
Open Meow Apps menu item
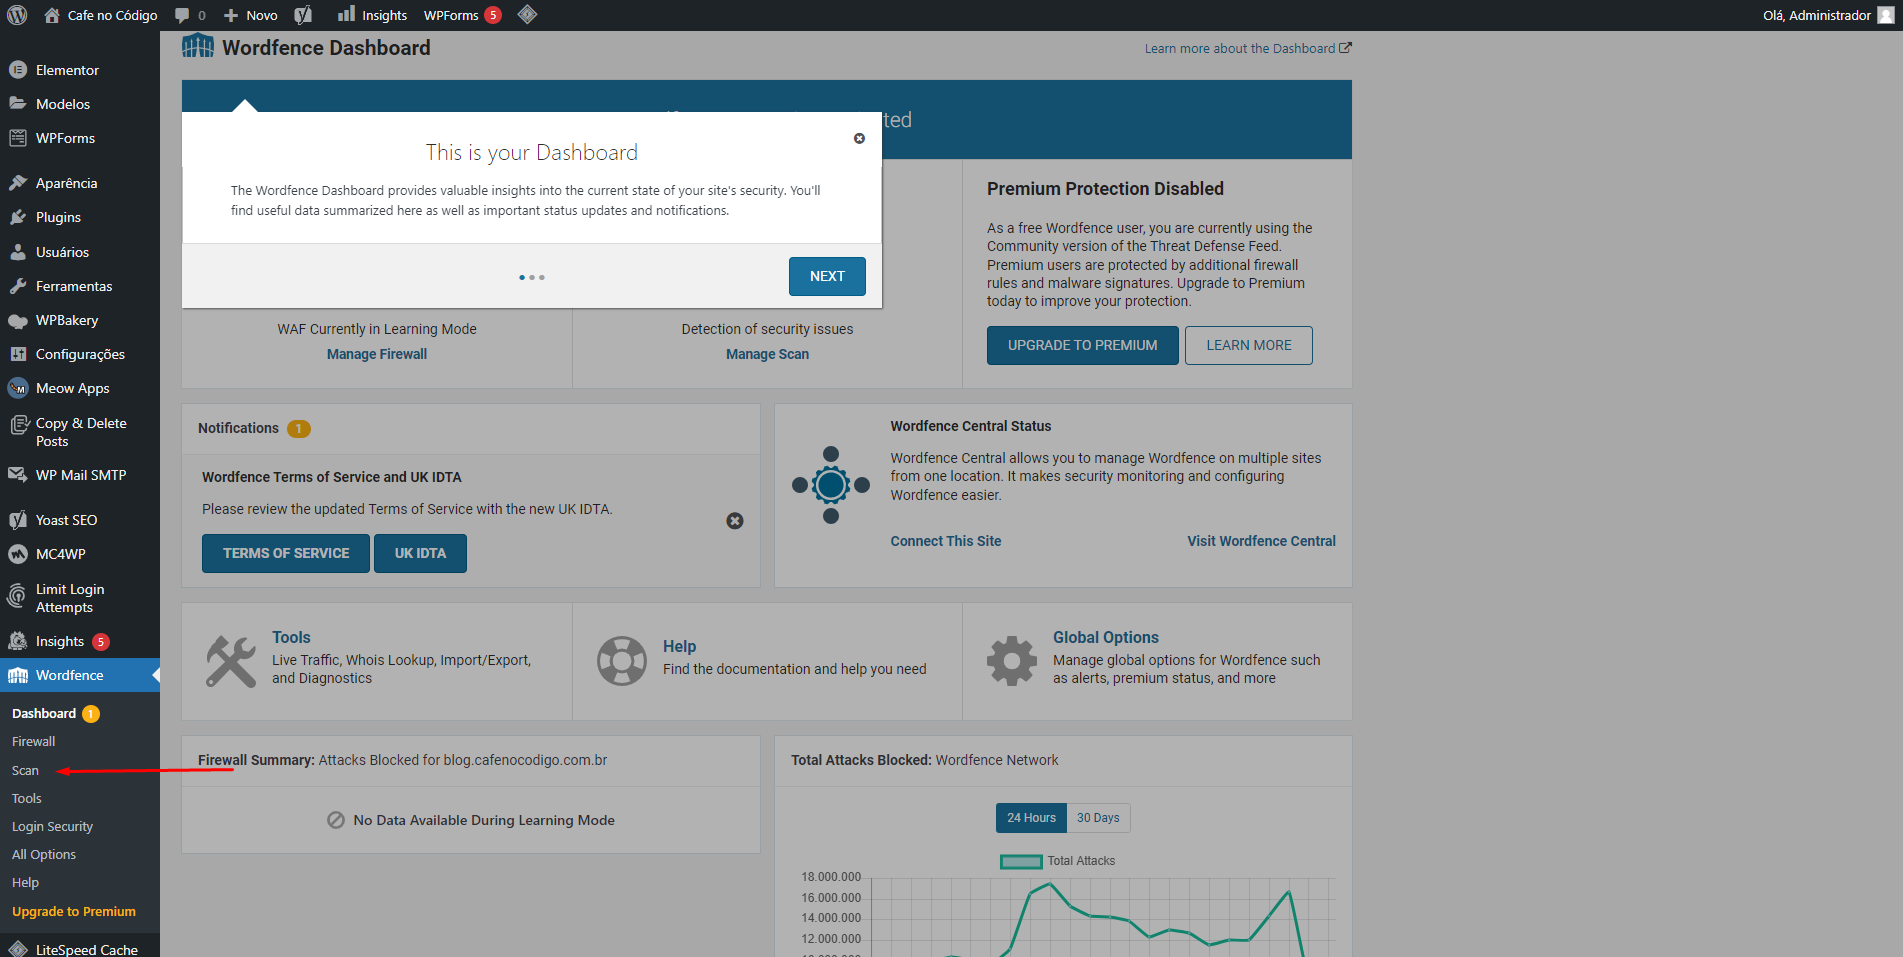pos(80,388)
